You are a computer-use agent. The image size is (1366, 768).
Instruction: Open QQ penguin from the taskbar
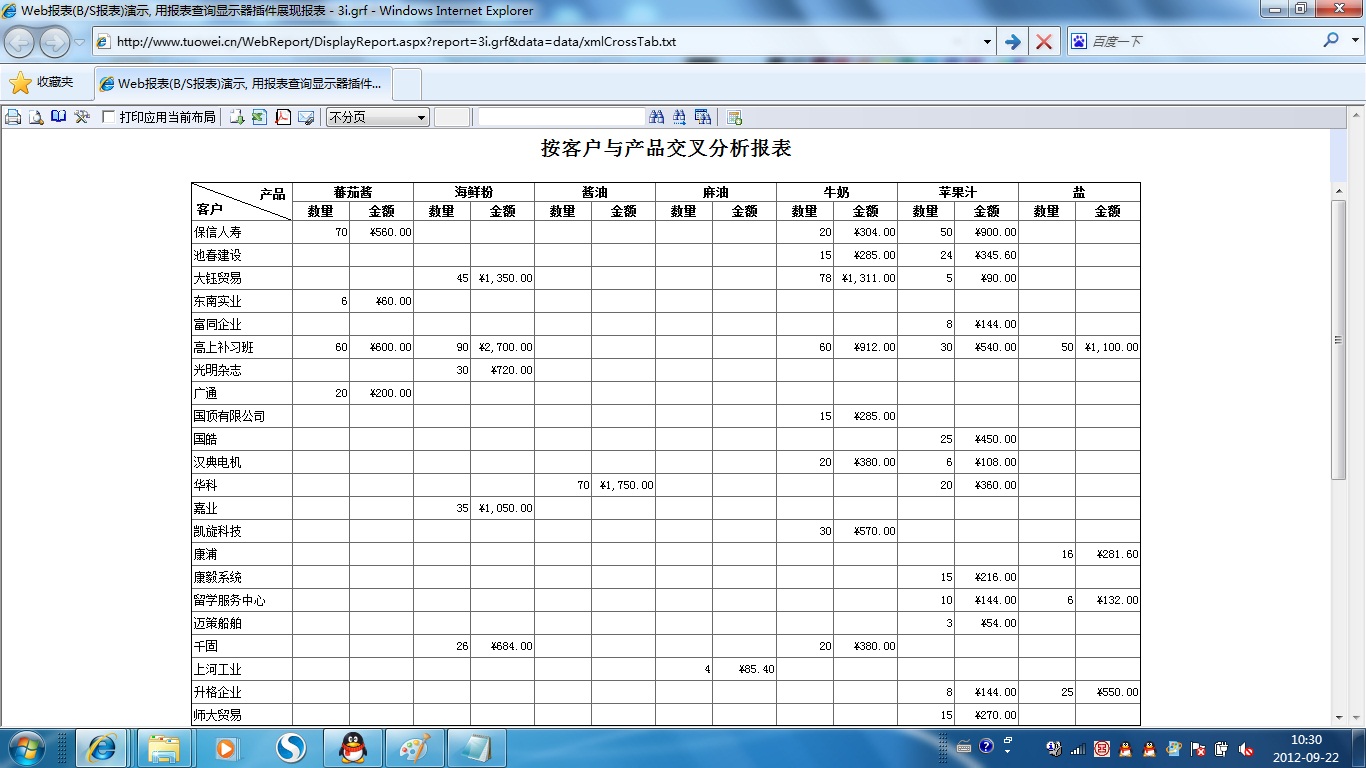coord(352,747)
